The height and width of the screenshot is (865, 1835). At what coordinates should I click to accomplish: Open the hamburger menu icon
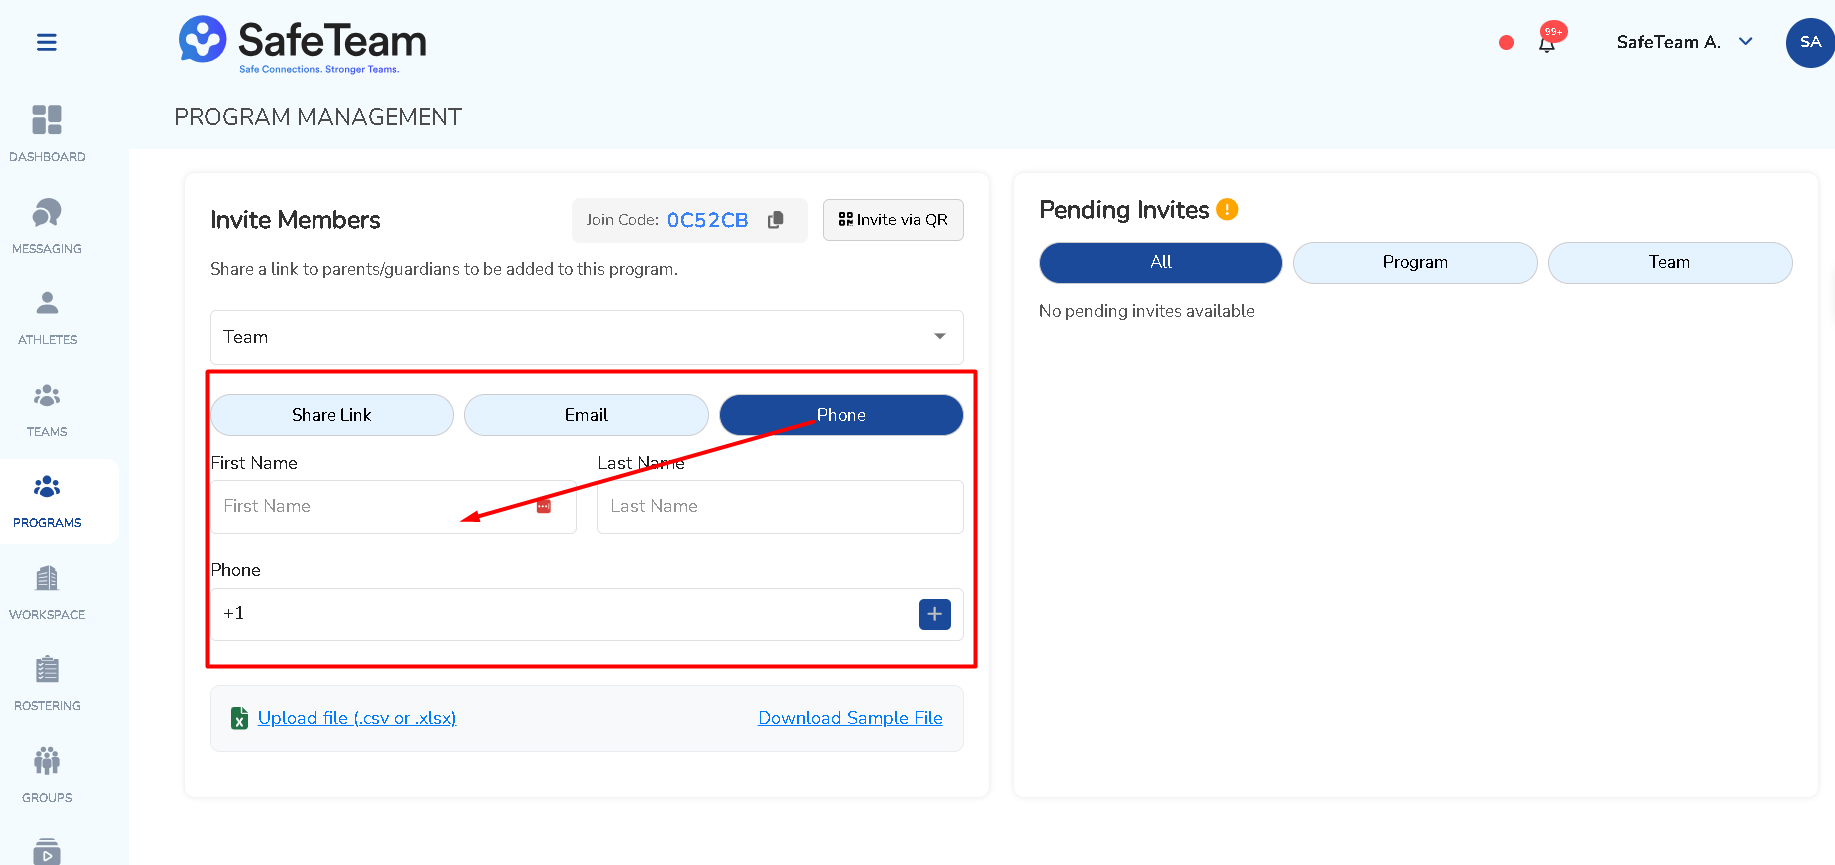(46, 42)
